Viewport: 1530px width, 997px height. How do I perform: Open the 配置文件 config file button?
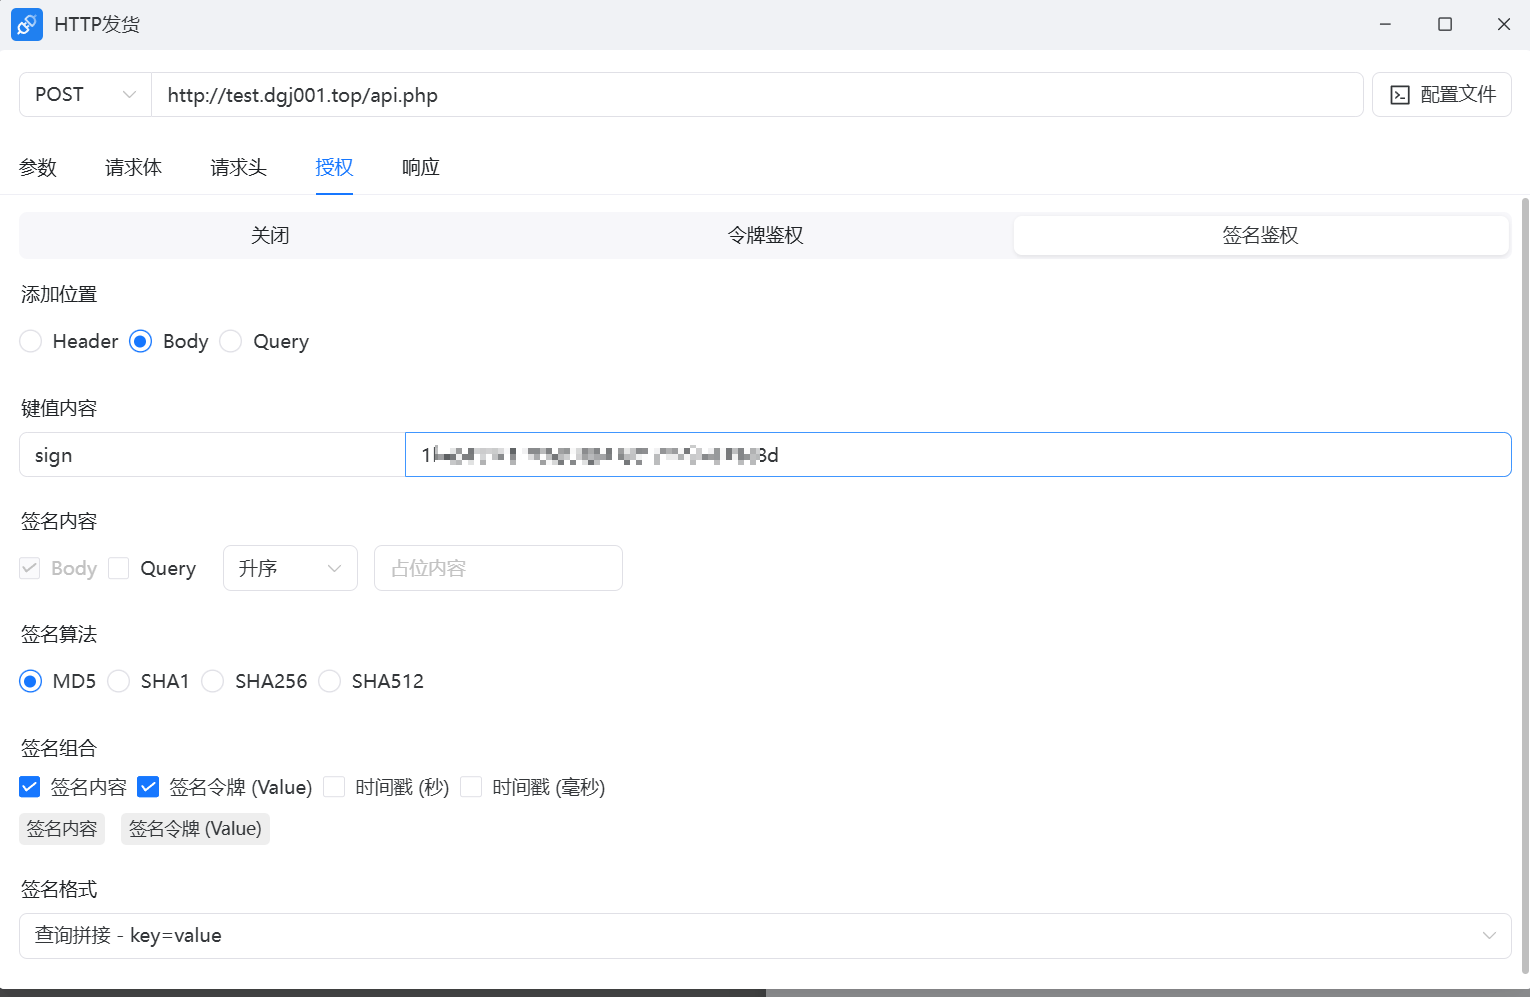1441,95
